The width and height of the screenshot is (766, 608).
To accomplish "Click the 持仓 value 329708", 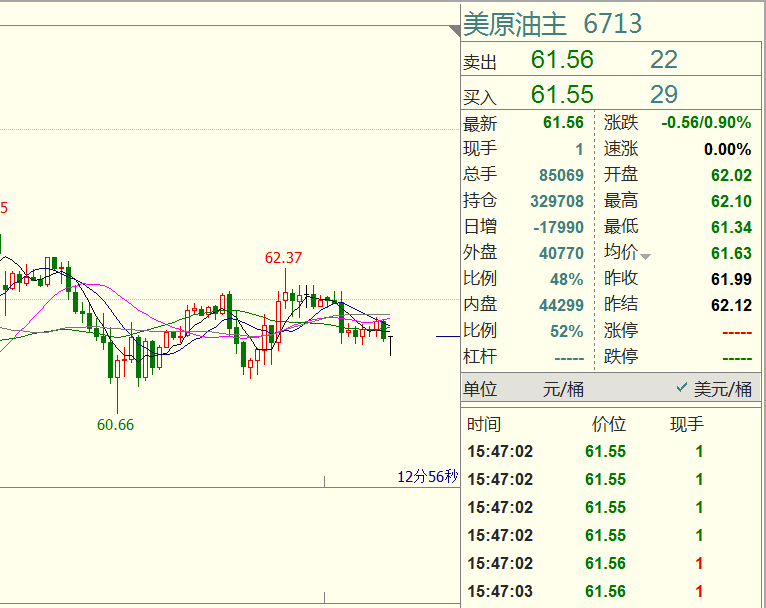I will (x=557, y=201).
